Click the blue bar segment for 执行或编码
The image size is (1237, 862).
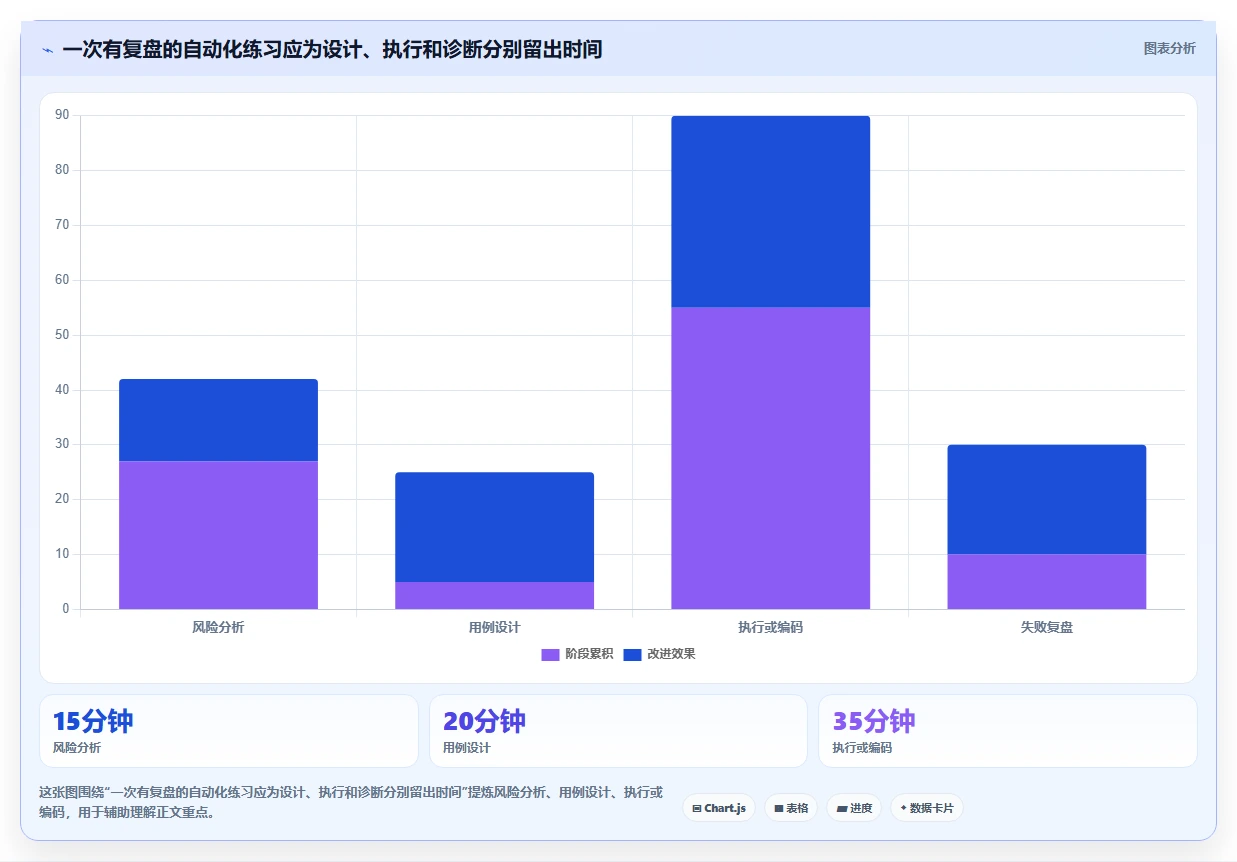pos(770,211)
